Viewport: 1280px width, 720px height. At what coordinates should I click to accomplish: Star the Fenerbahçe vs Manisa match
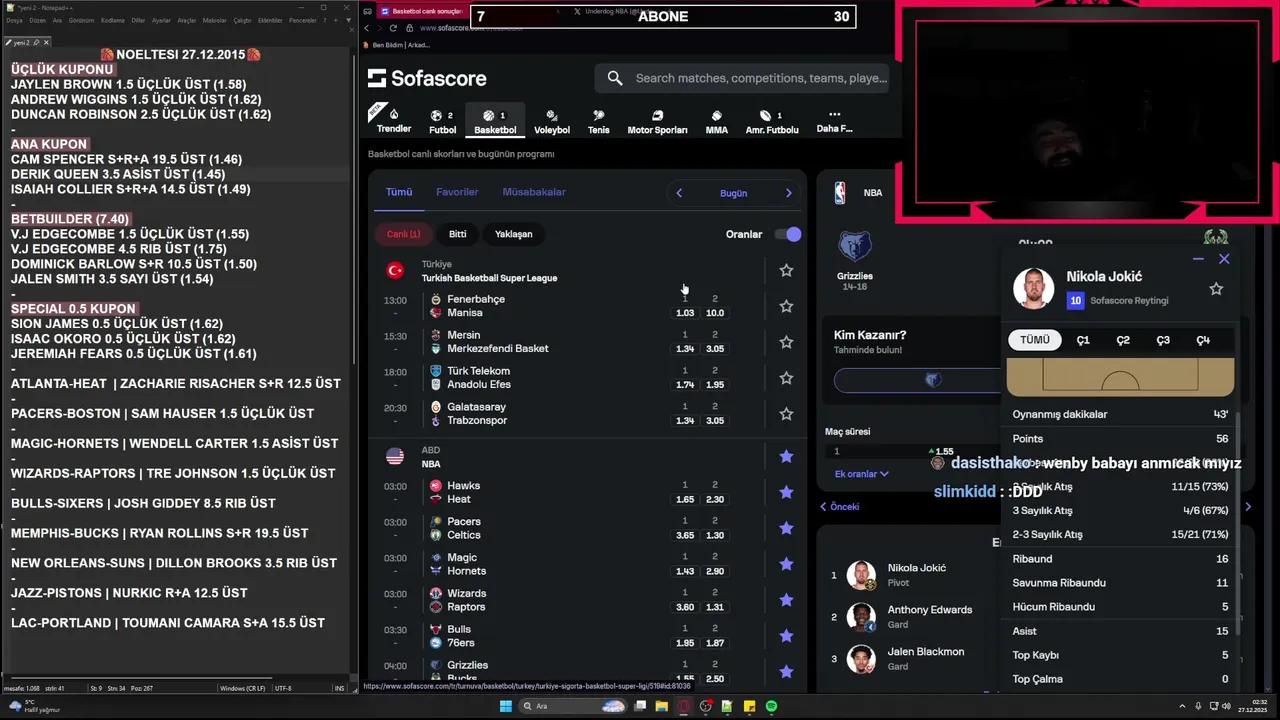pos(786,306)
